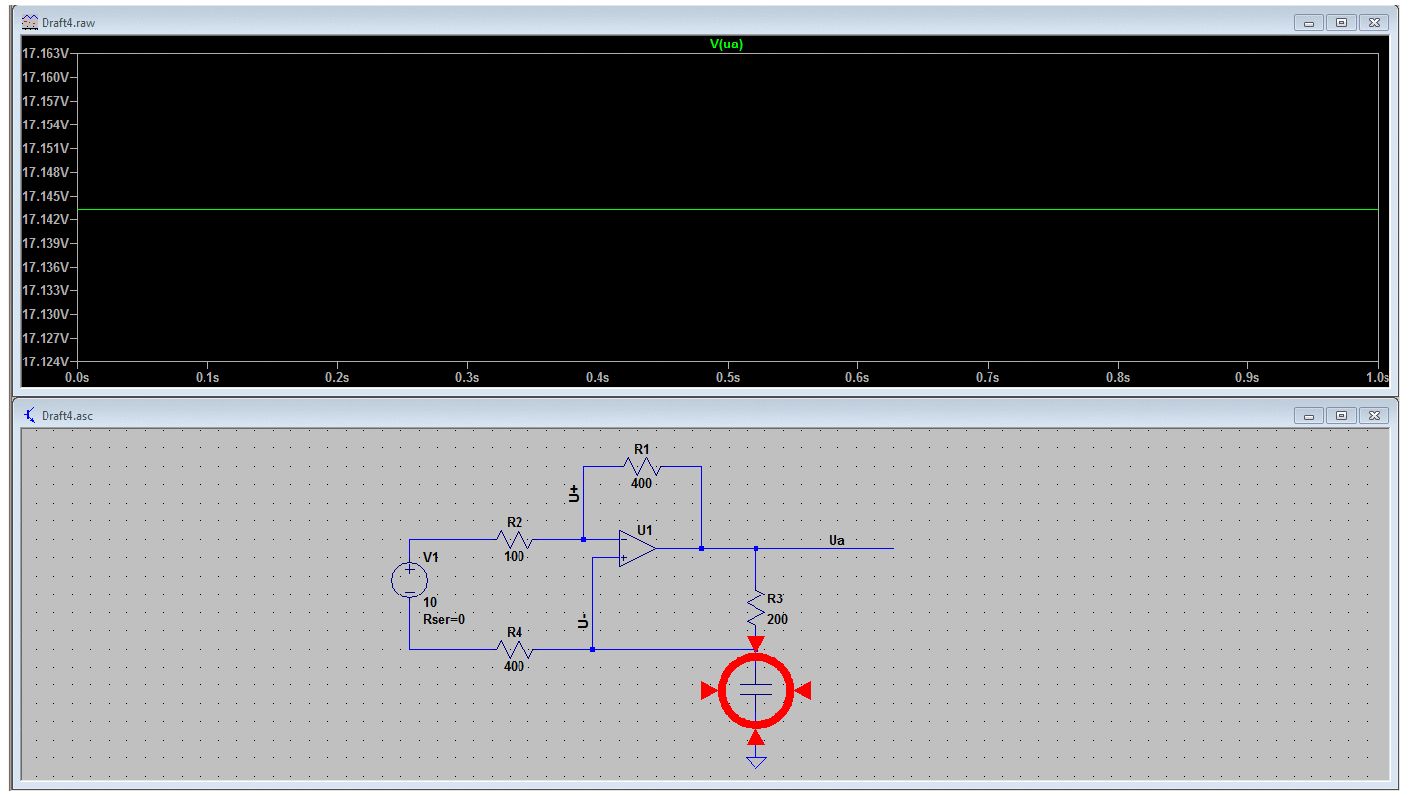Click the green V(ua) trace line
Image resolution: width=1410 pixels, height=796 pixels.
727,209
